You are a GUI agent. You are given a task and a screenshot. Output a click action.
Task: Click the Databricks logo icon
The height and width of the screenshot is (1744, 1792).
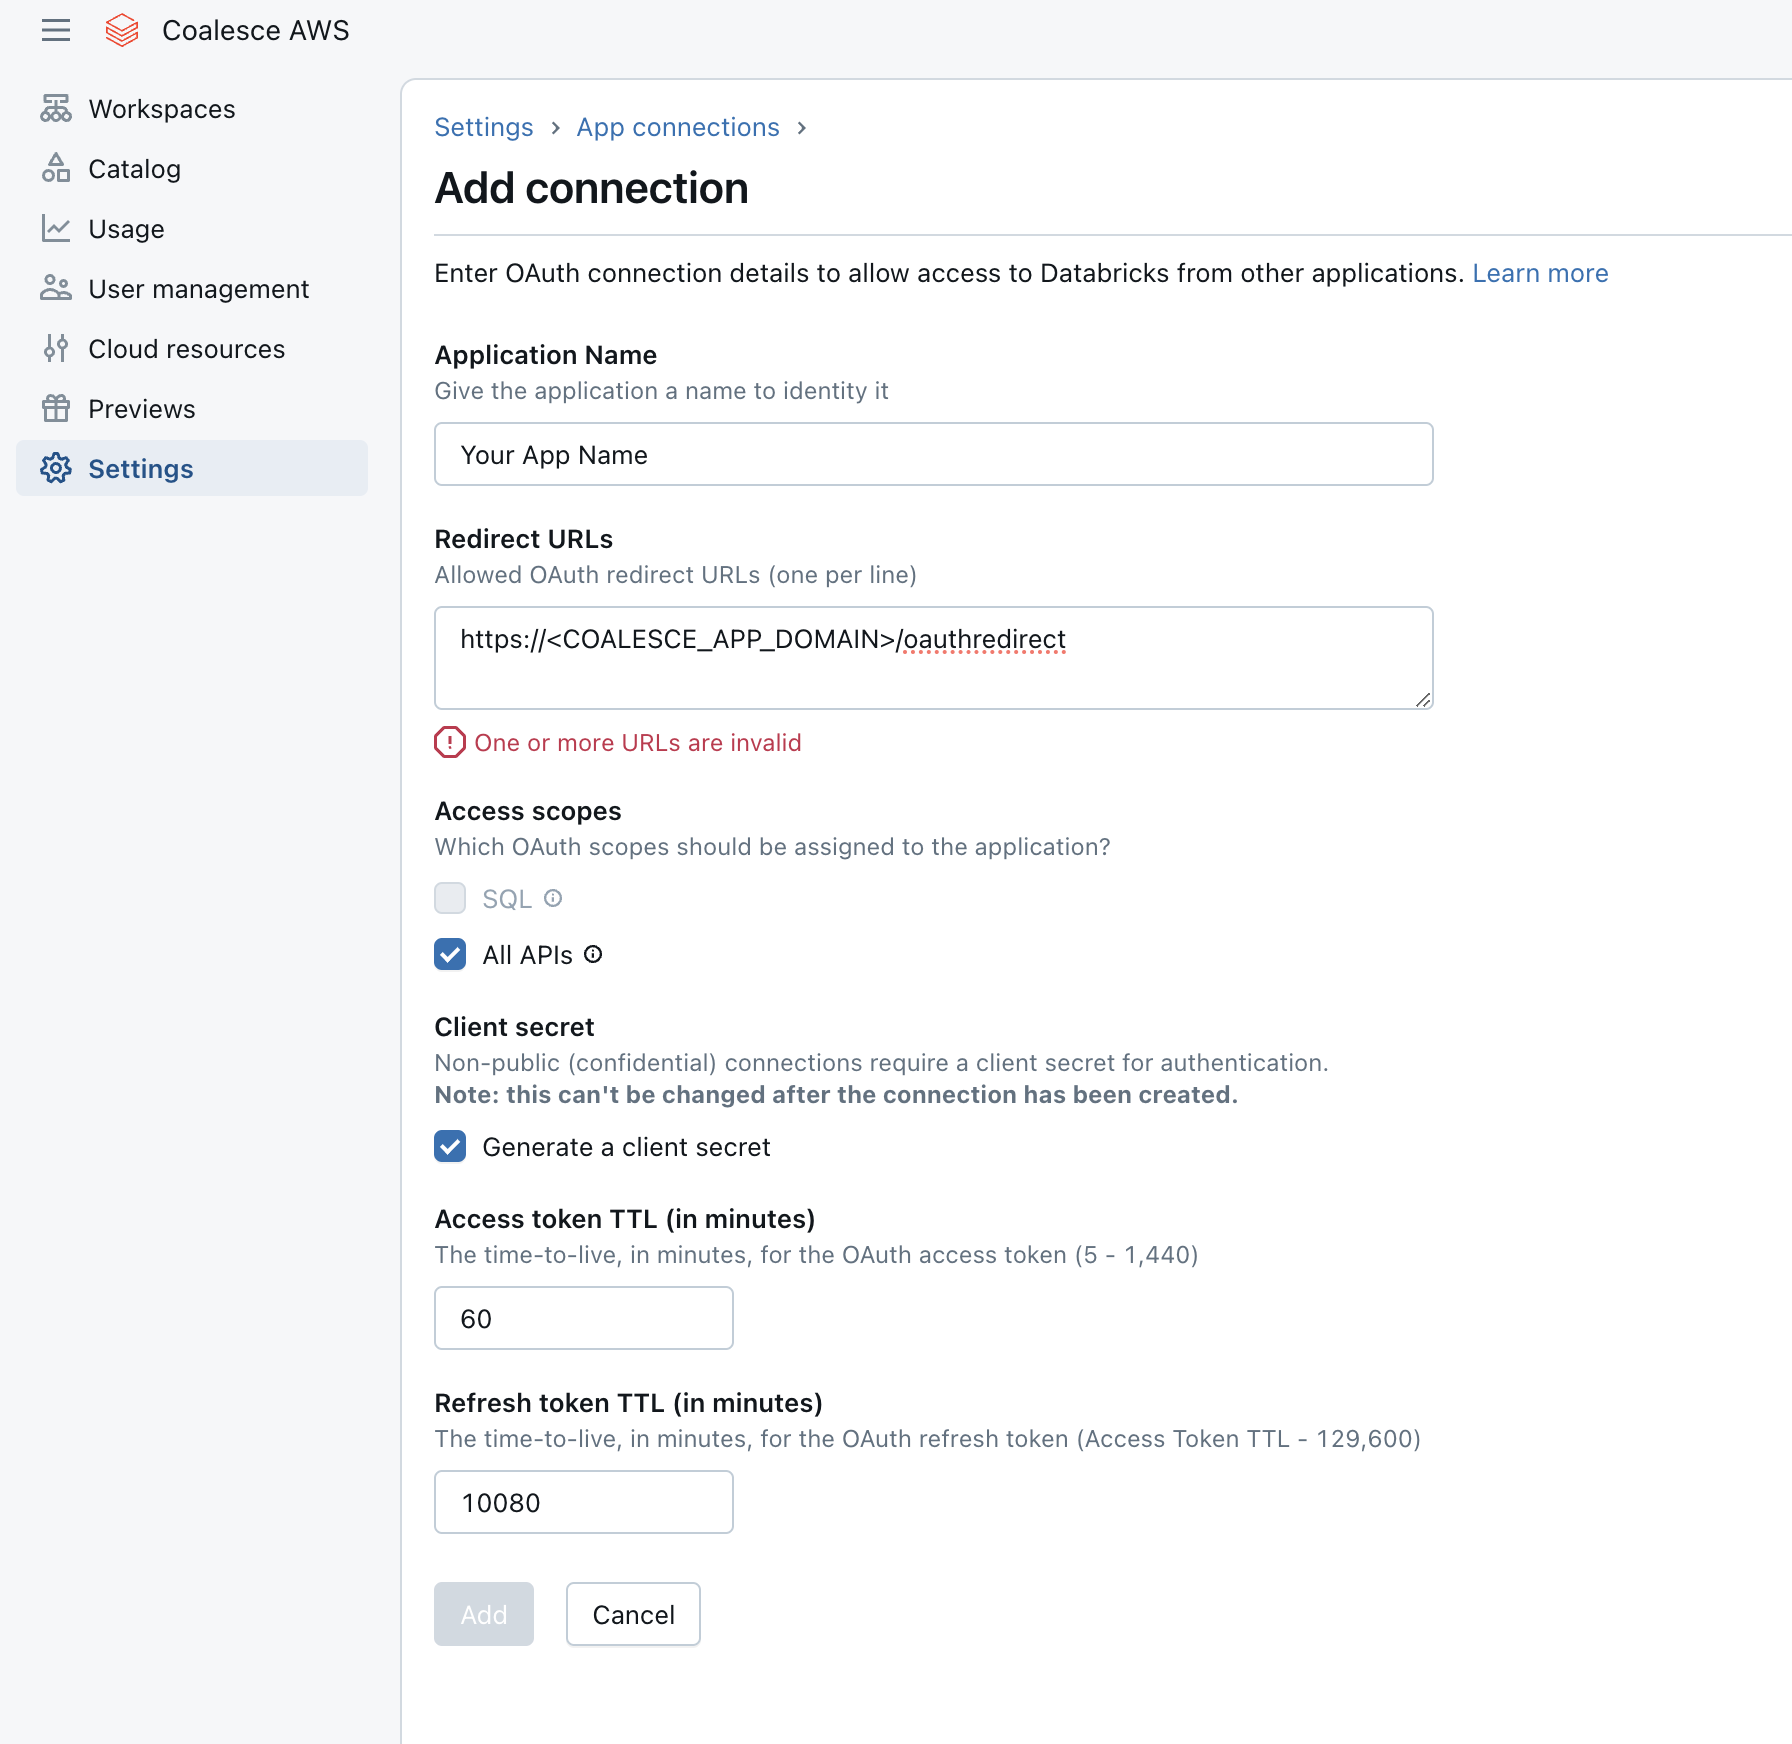(122, 31)
